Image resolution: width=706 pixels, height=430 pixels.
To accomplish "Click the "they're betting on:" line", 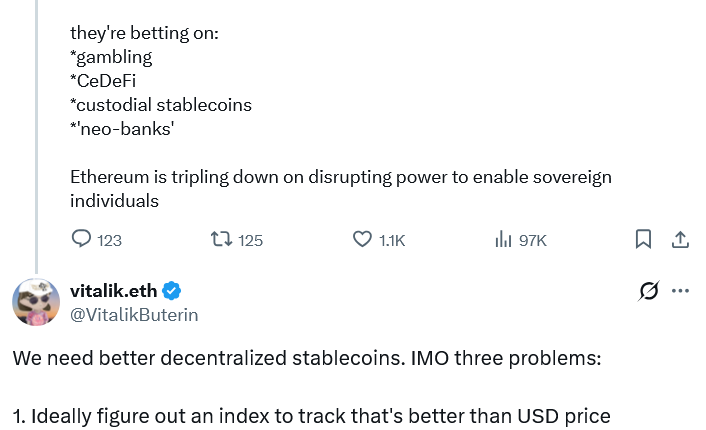I will 144,33.
